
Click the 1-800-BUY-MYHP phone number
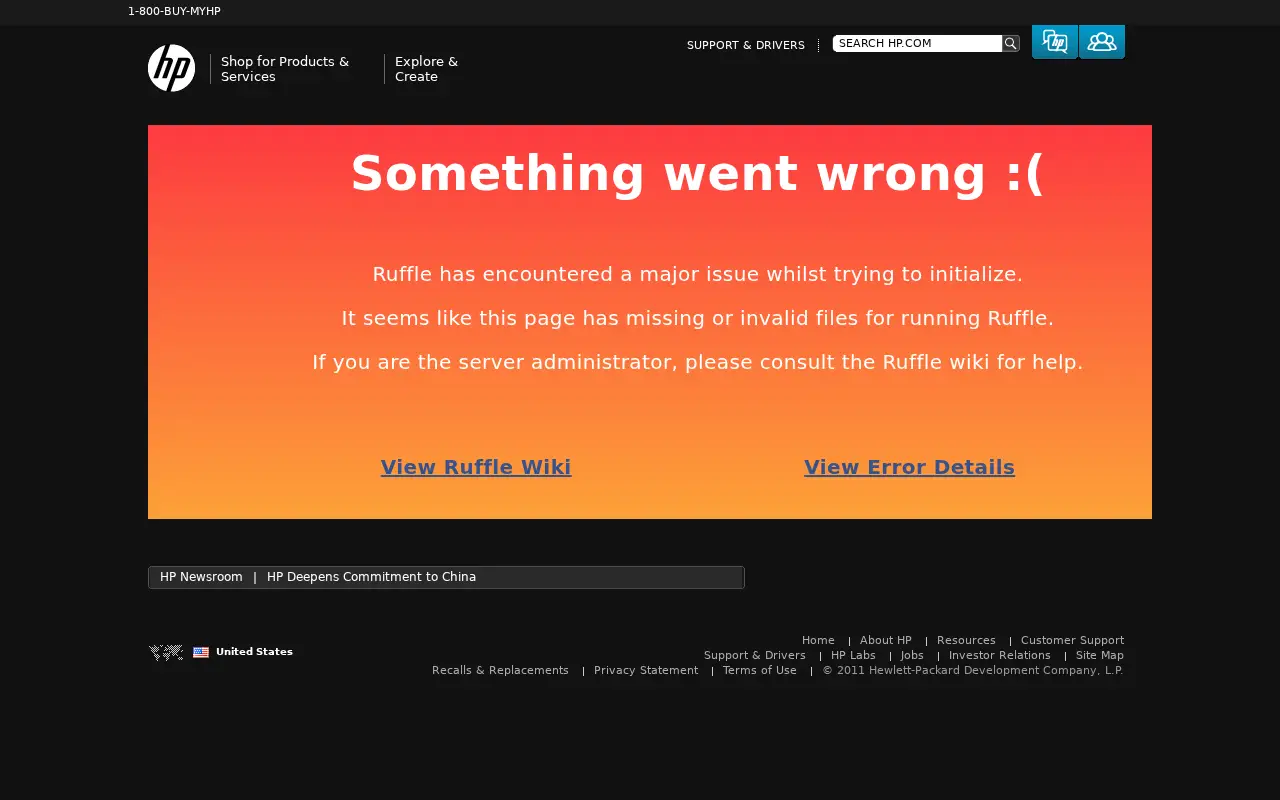[x=174, y=11]
